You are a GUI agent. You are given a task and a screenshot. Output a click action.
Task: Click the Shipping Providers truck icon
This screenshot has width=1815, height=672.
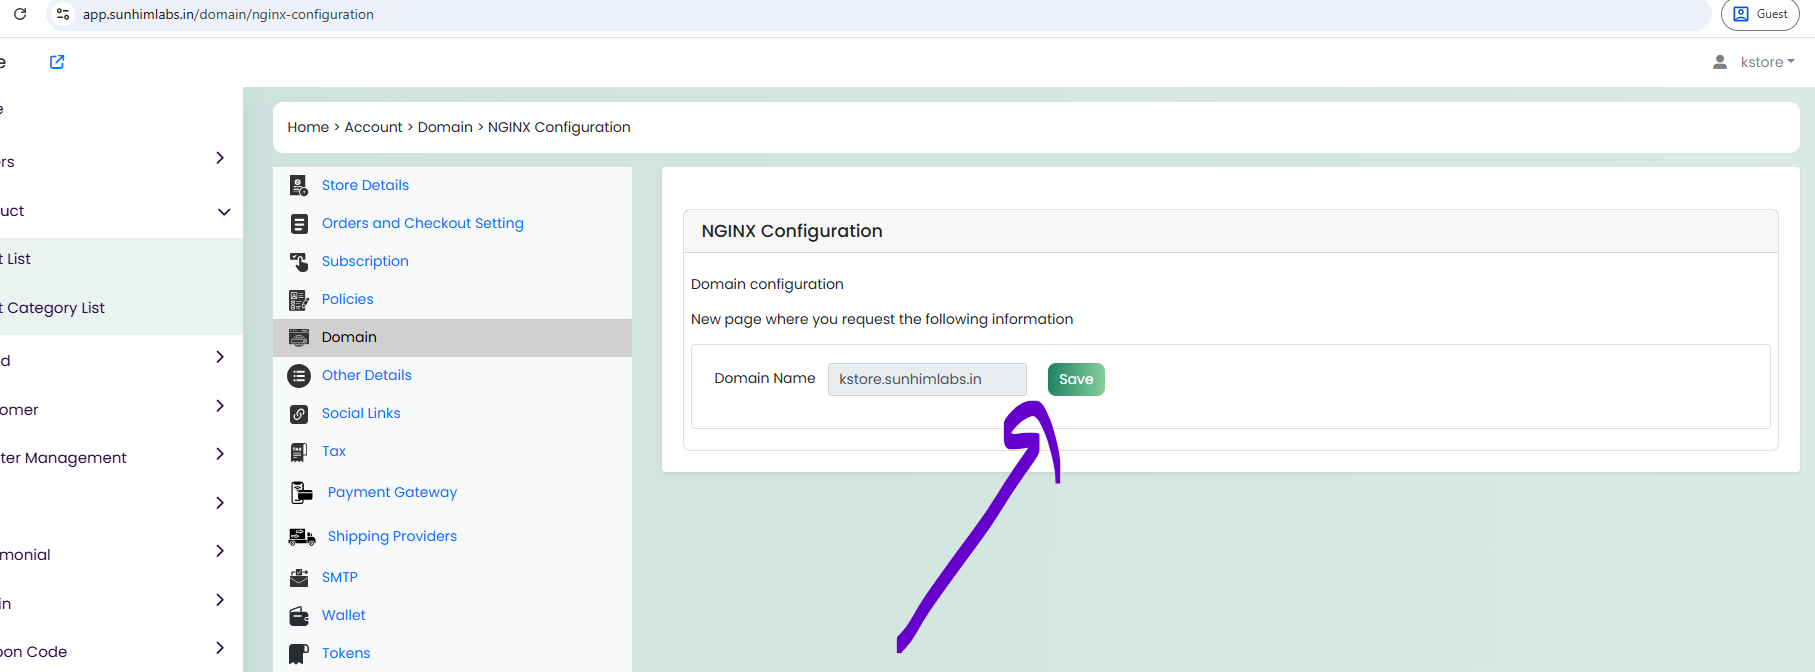click(302, 537)
